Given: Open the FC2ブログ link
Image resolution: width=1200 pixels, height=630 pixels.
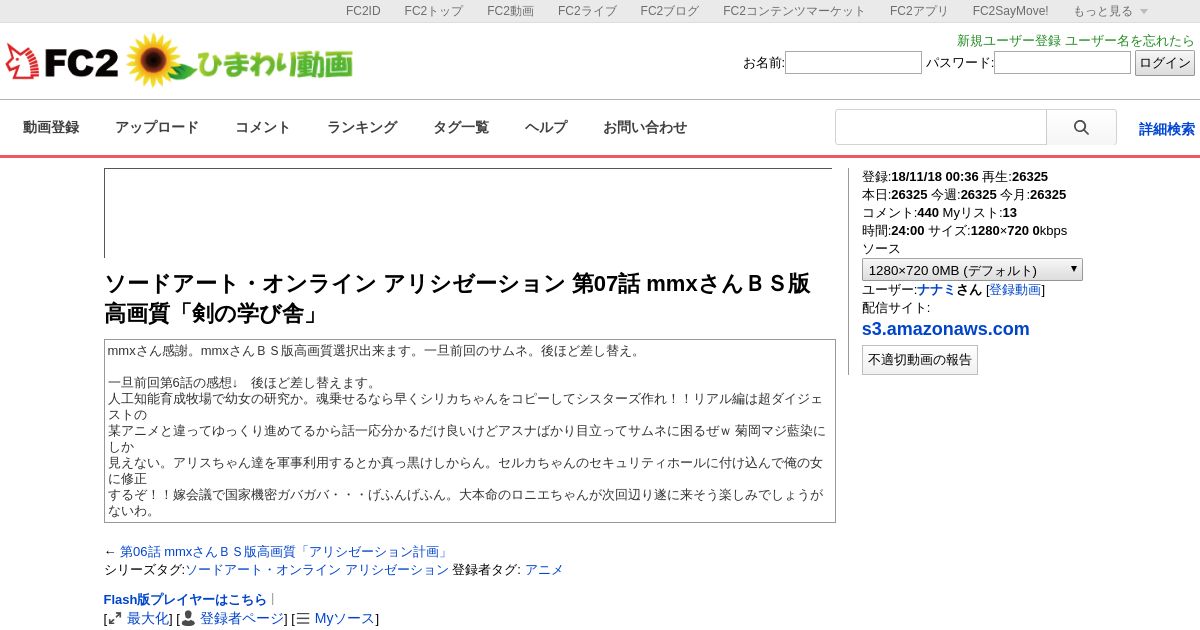Looking at the screenshot, I should pos(670,11).
